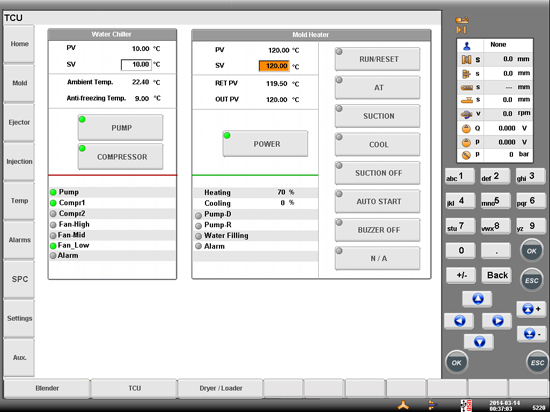The height and width of the screenshot is (412, 550).
Task: Click the left arrow navigation key
Action: pyautogui.click(x=459, y=320)
